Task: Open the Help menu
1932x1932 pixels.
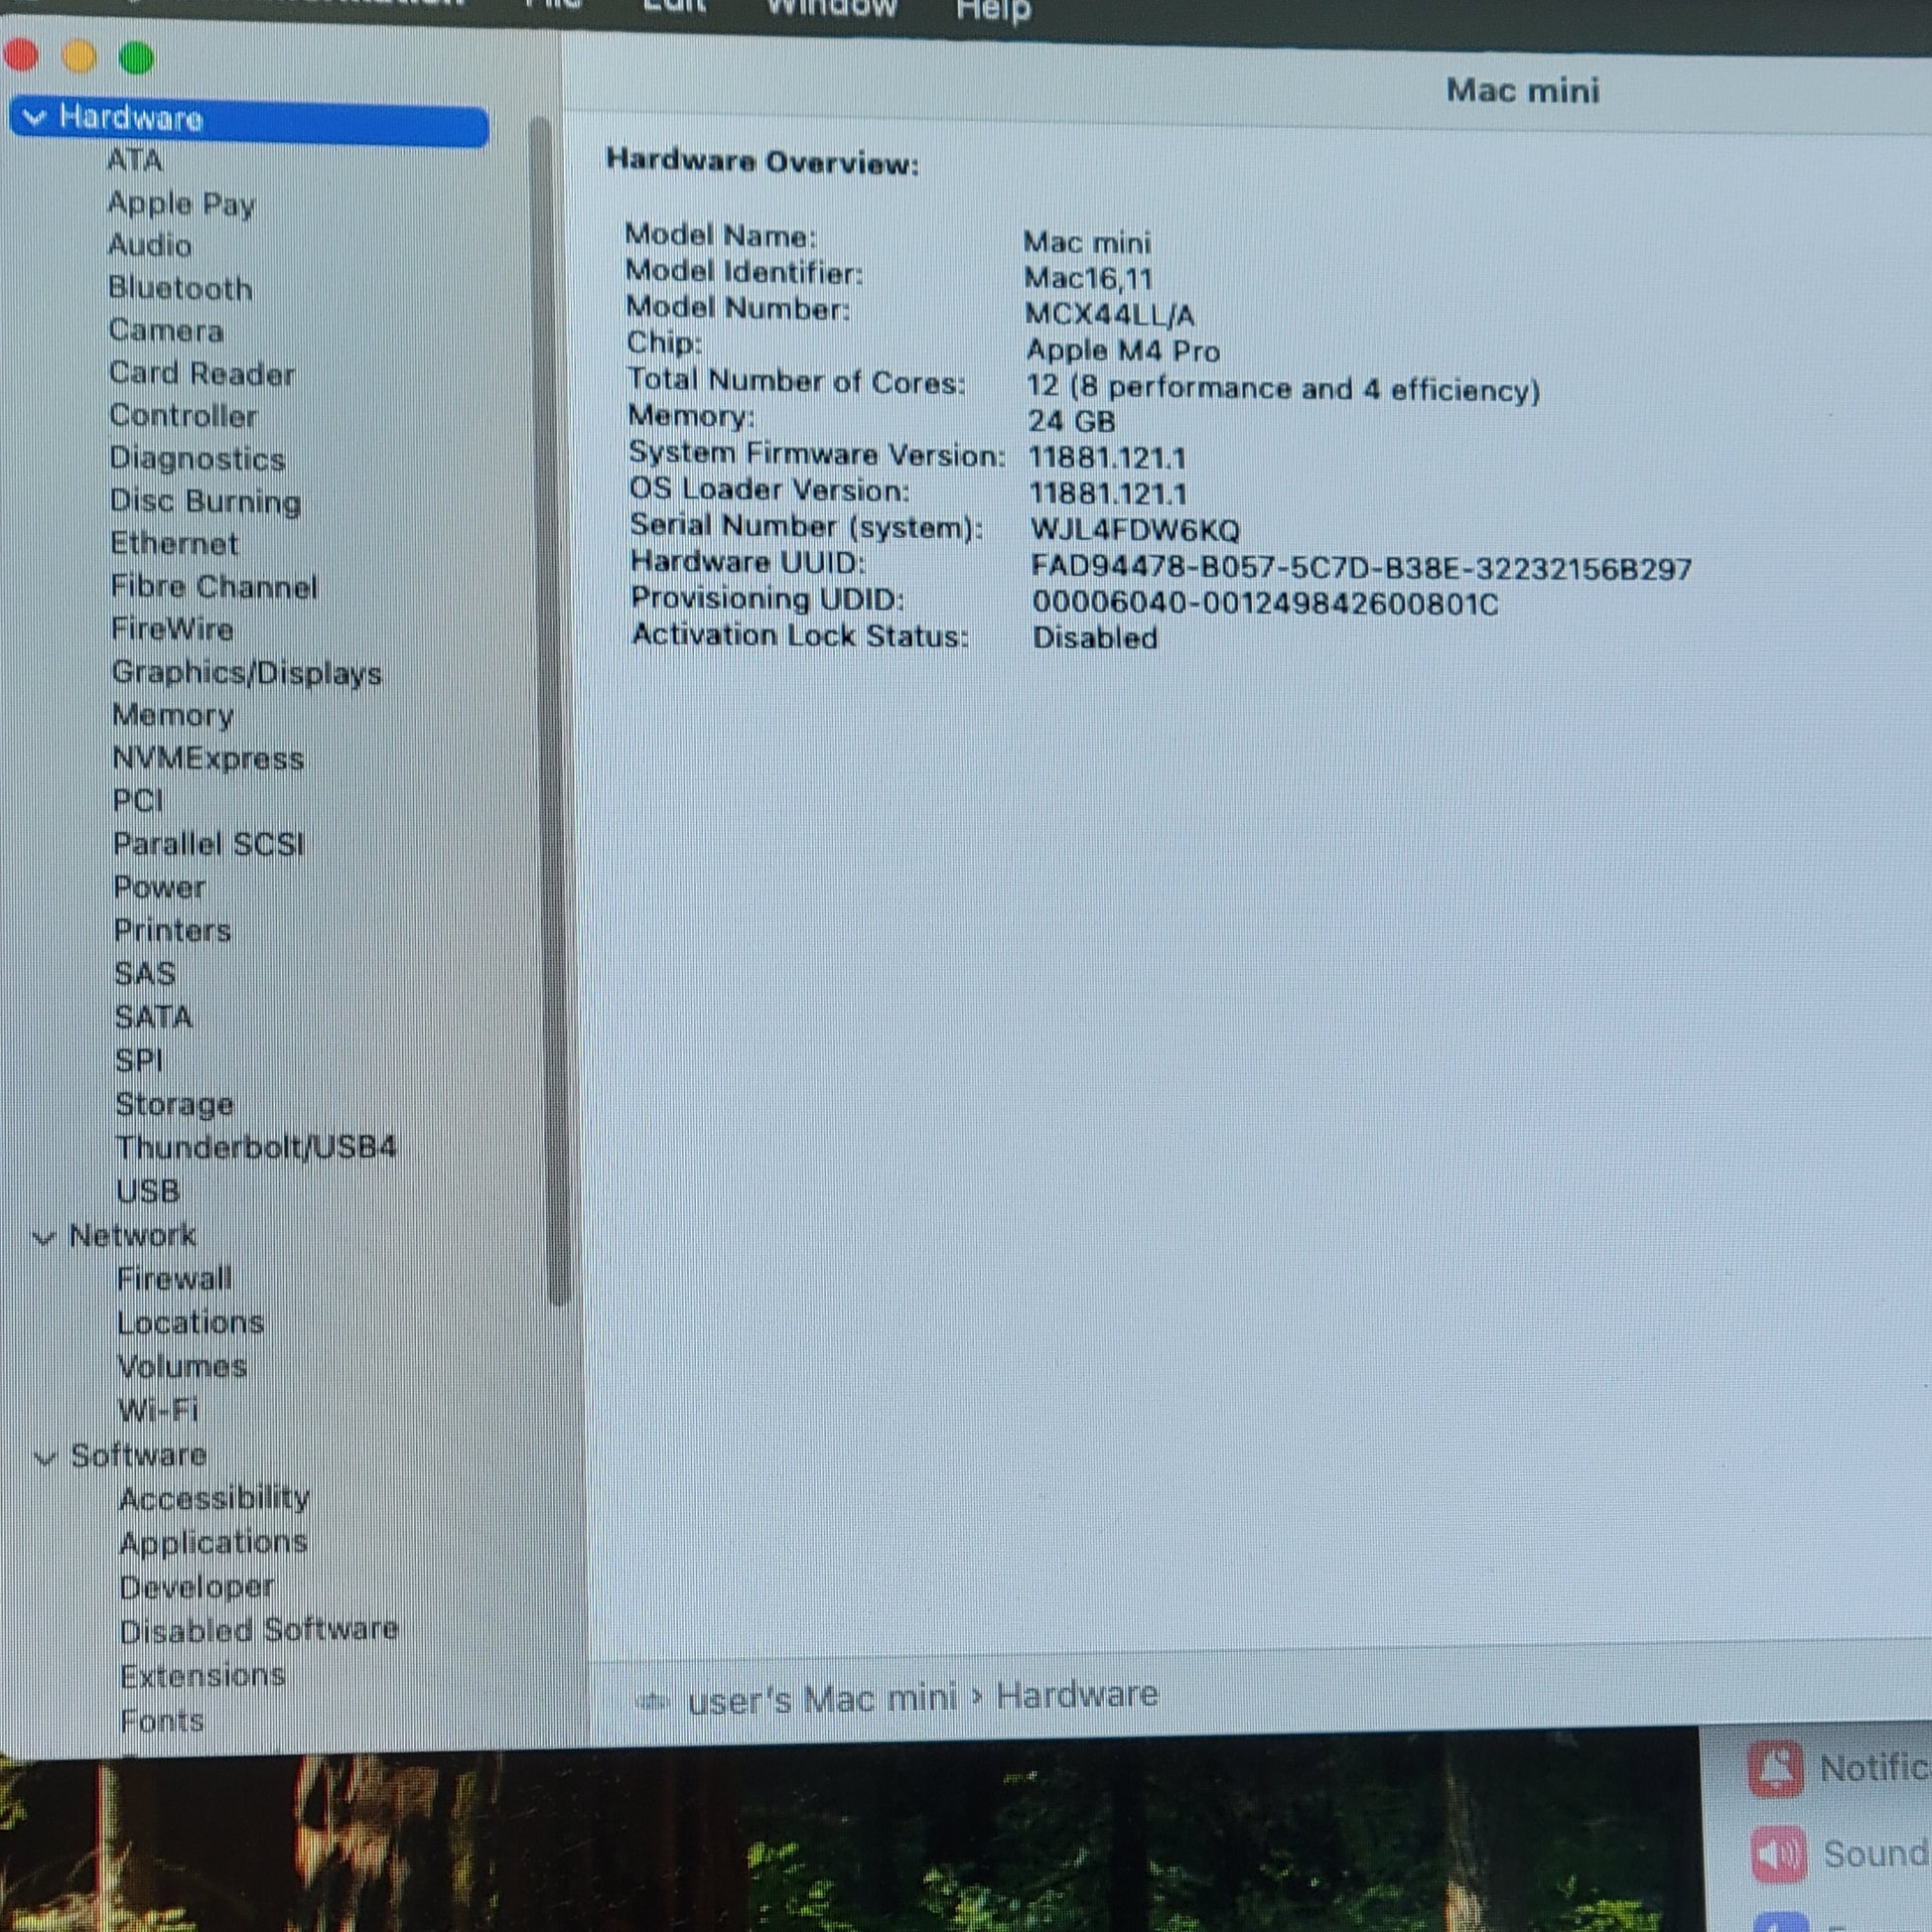Action: click(x=992, y=10)
